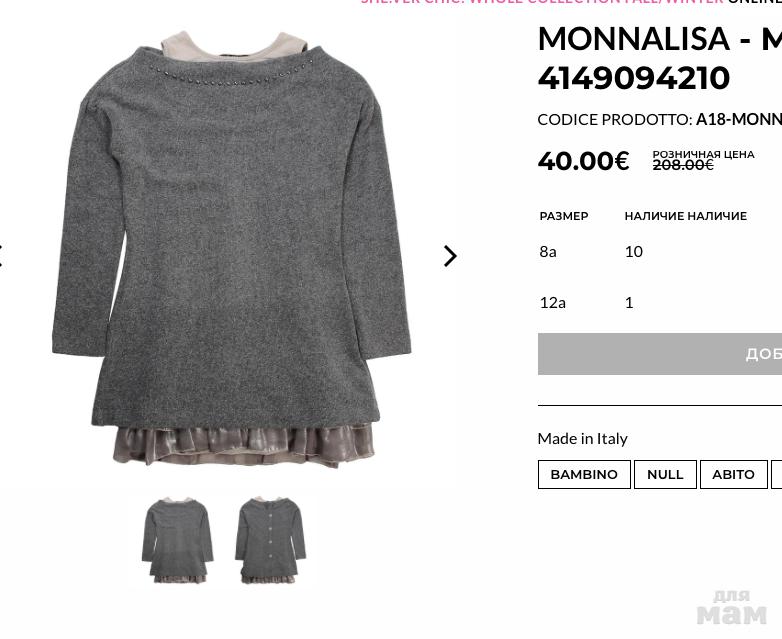The height and width of the screenshot is (639, 782).
Task: Click the 'Made in Italy' text
Action: tap(582, 438)
